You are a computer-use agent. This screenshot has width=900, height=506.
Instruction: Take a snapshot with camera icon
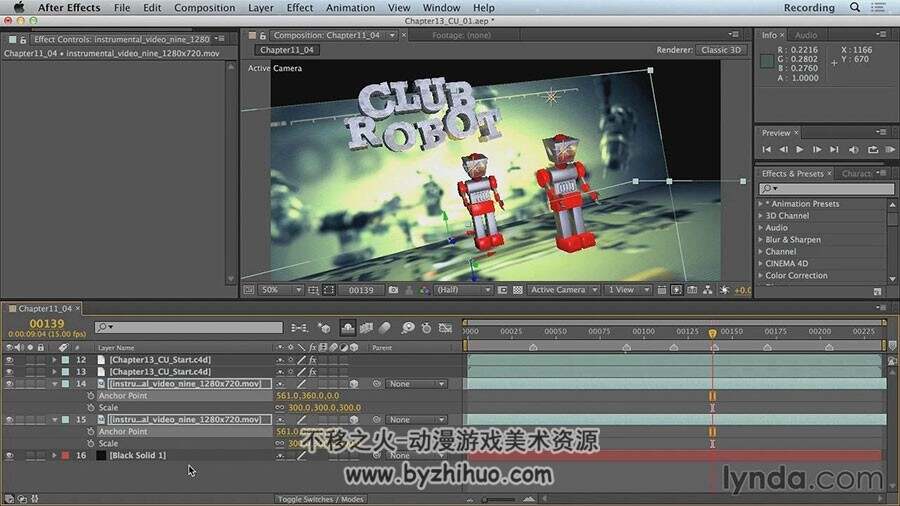[393, 290]
